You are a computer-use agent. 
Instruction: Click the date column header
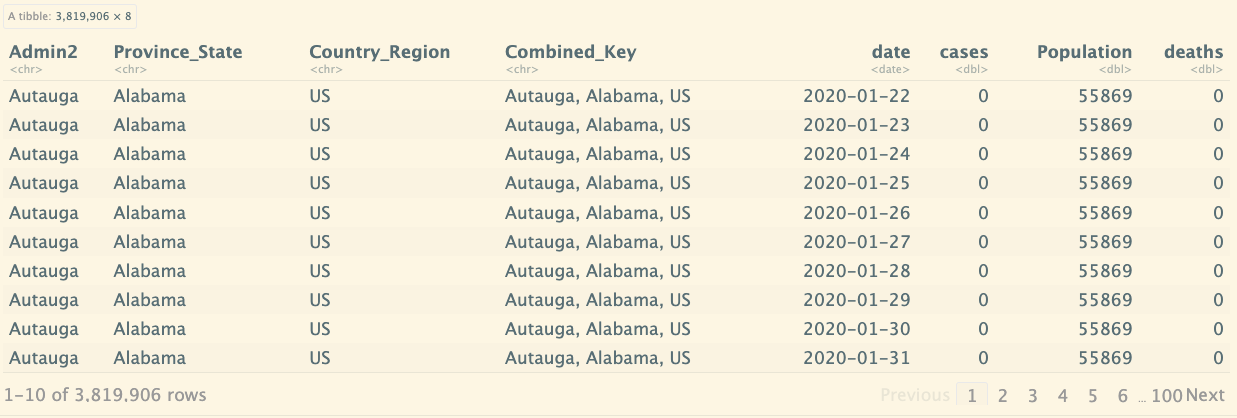[891, 52]
